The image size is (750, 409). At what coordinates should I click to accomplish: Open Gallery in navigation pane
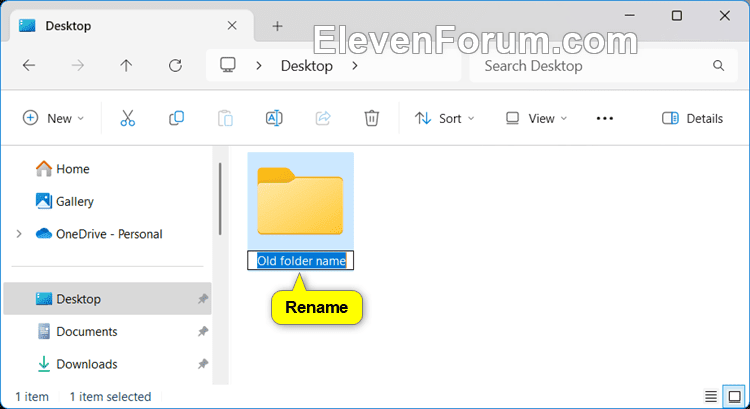65,201
